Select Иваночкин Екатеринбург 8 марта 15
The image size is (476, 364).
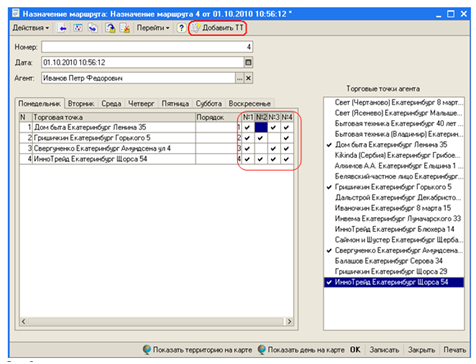coord(394,208)
